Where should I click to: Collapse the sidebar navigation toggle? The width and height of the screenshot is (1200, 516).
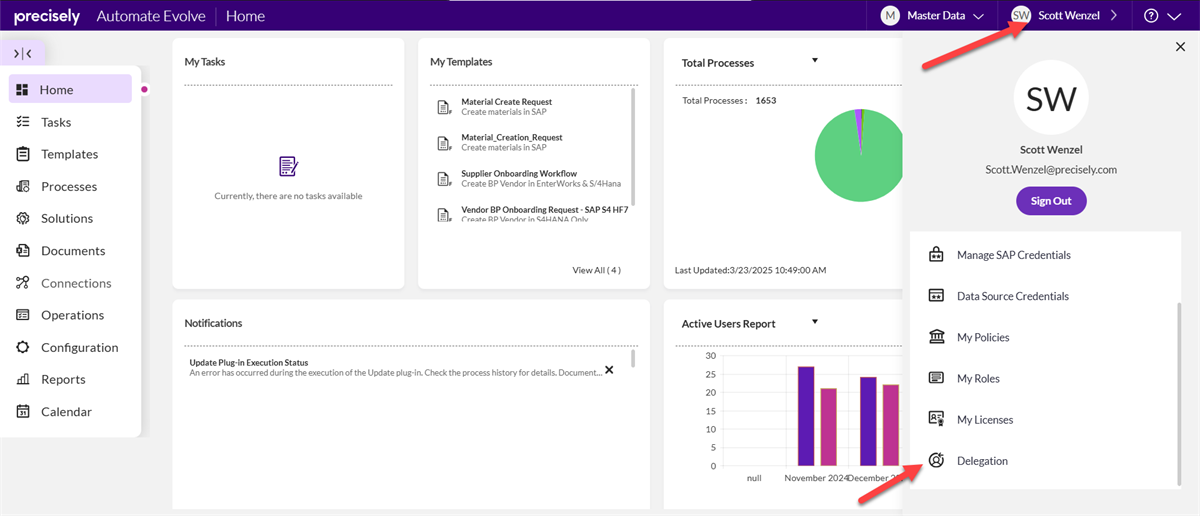point(23,53)
